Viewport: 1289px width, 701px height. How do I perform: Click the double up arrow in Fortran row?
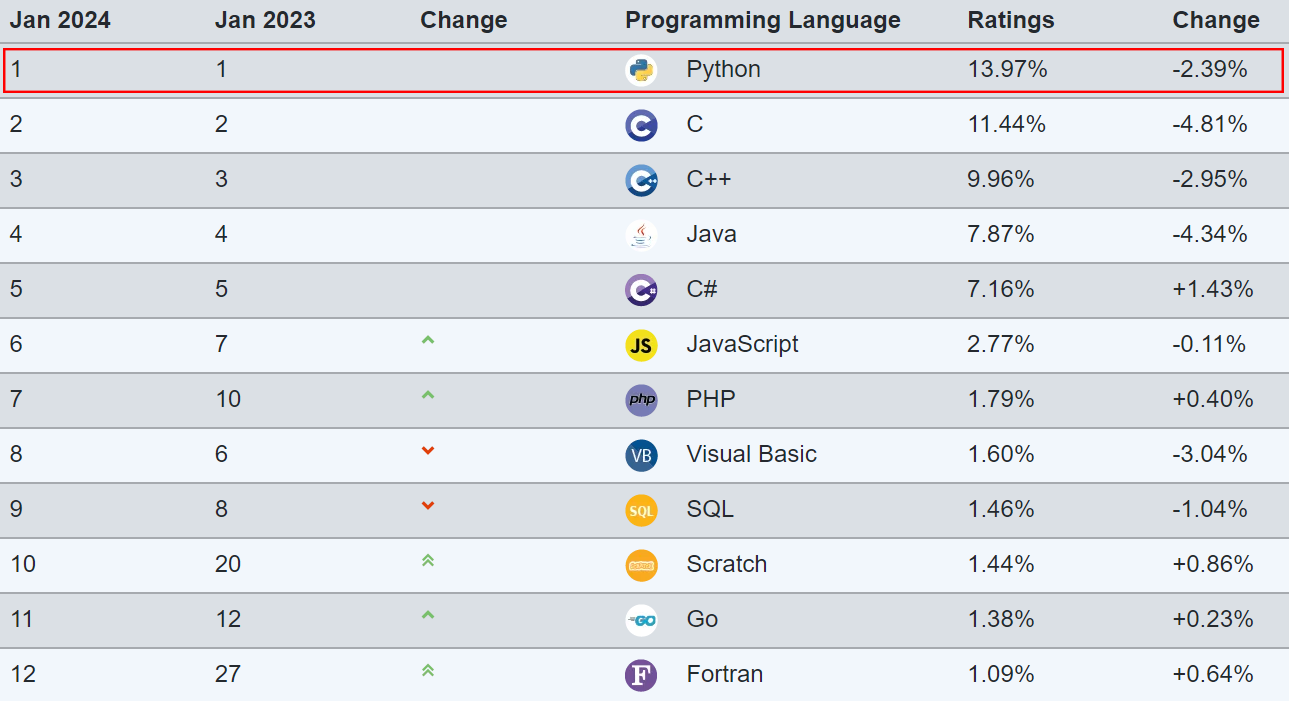point(428,670)
